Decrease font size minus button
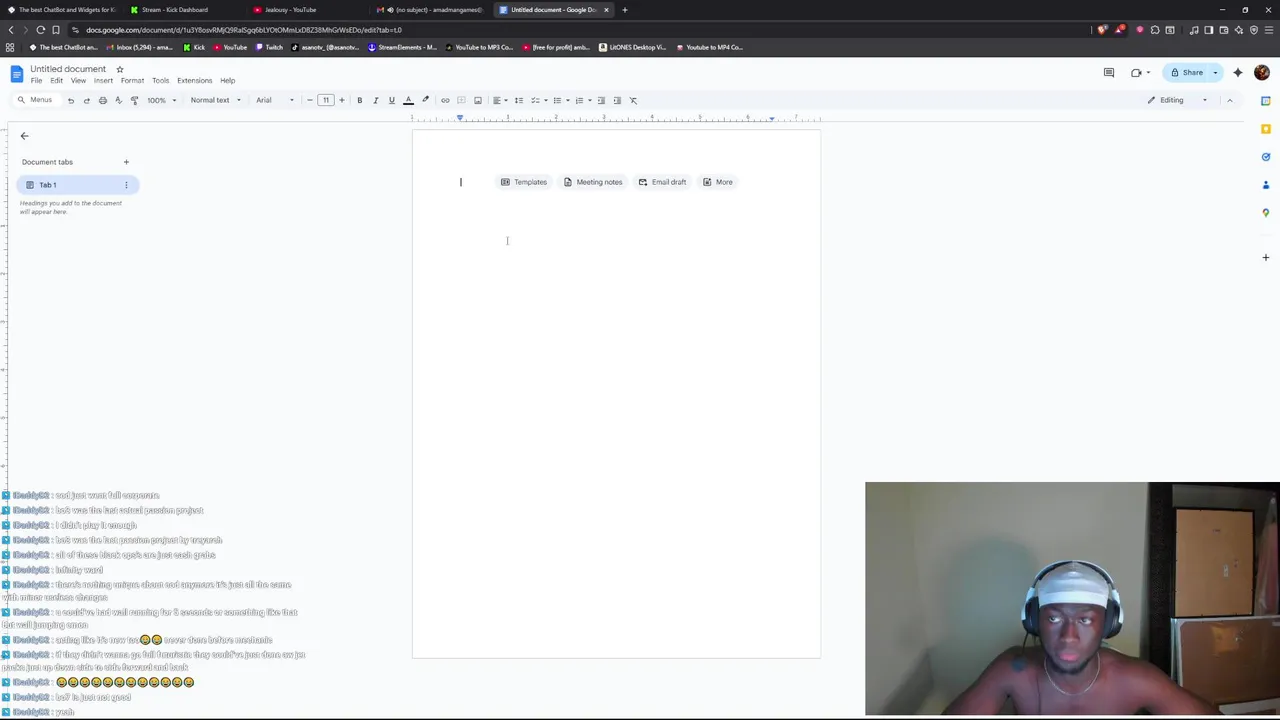Image resolution: width=1280 pixels, height=720 pixels. pyautogui.click(x=310, y=100)
